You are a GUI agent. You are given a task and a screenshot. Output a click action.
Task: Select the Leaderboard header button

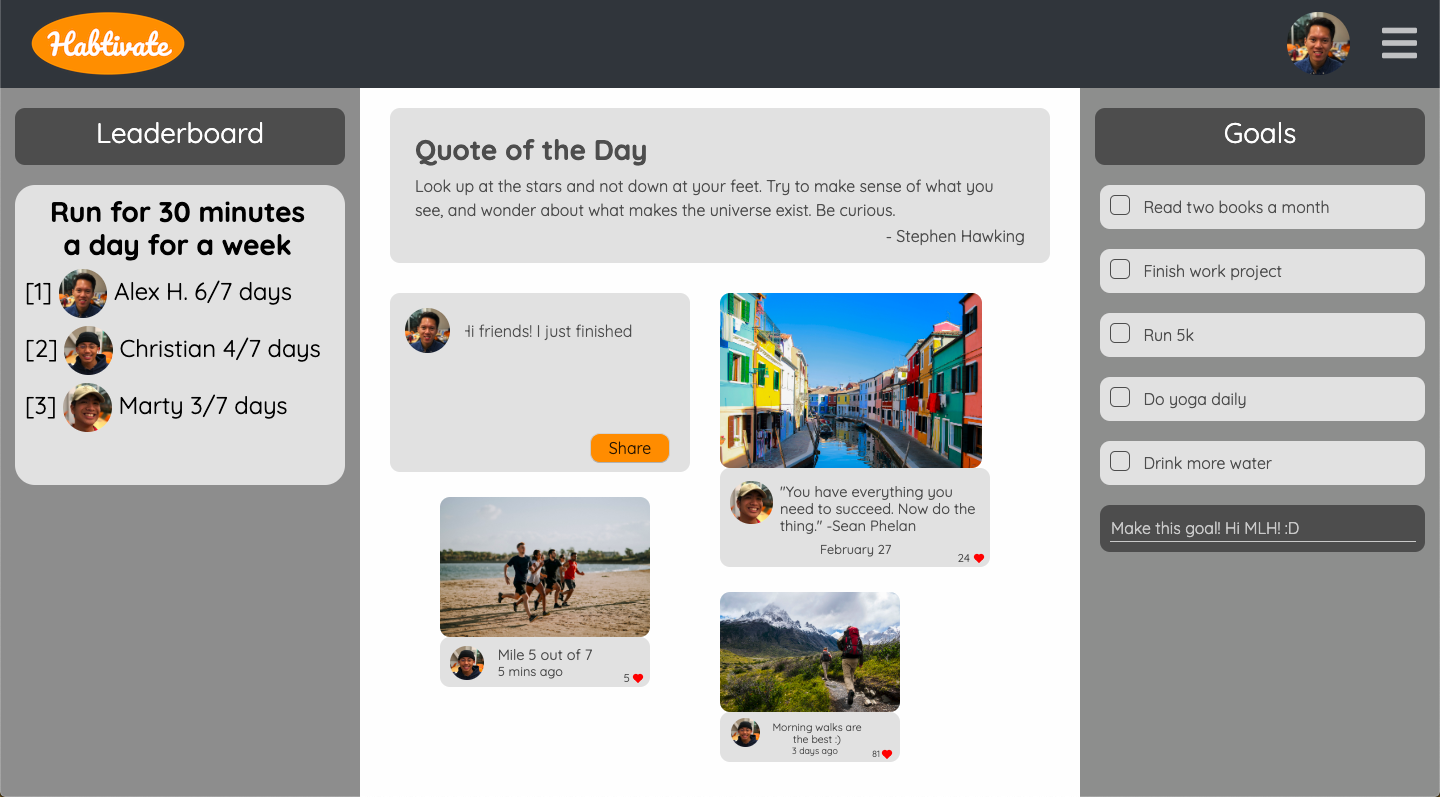click(180, 136)
